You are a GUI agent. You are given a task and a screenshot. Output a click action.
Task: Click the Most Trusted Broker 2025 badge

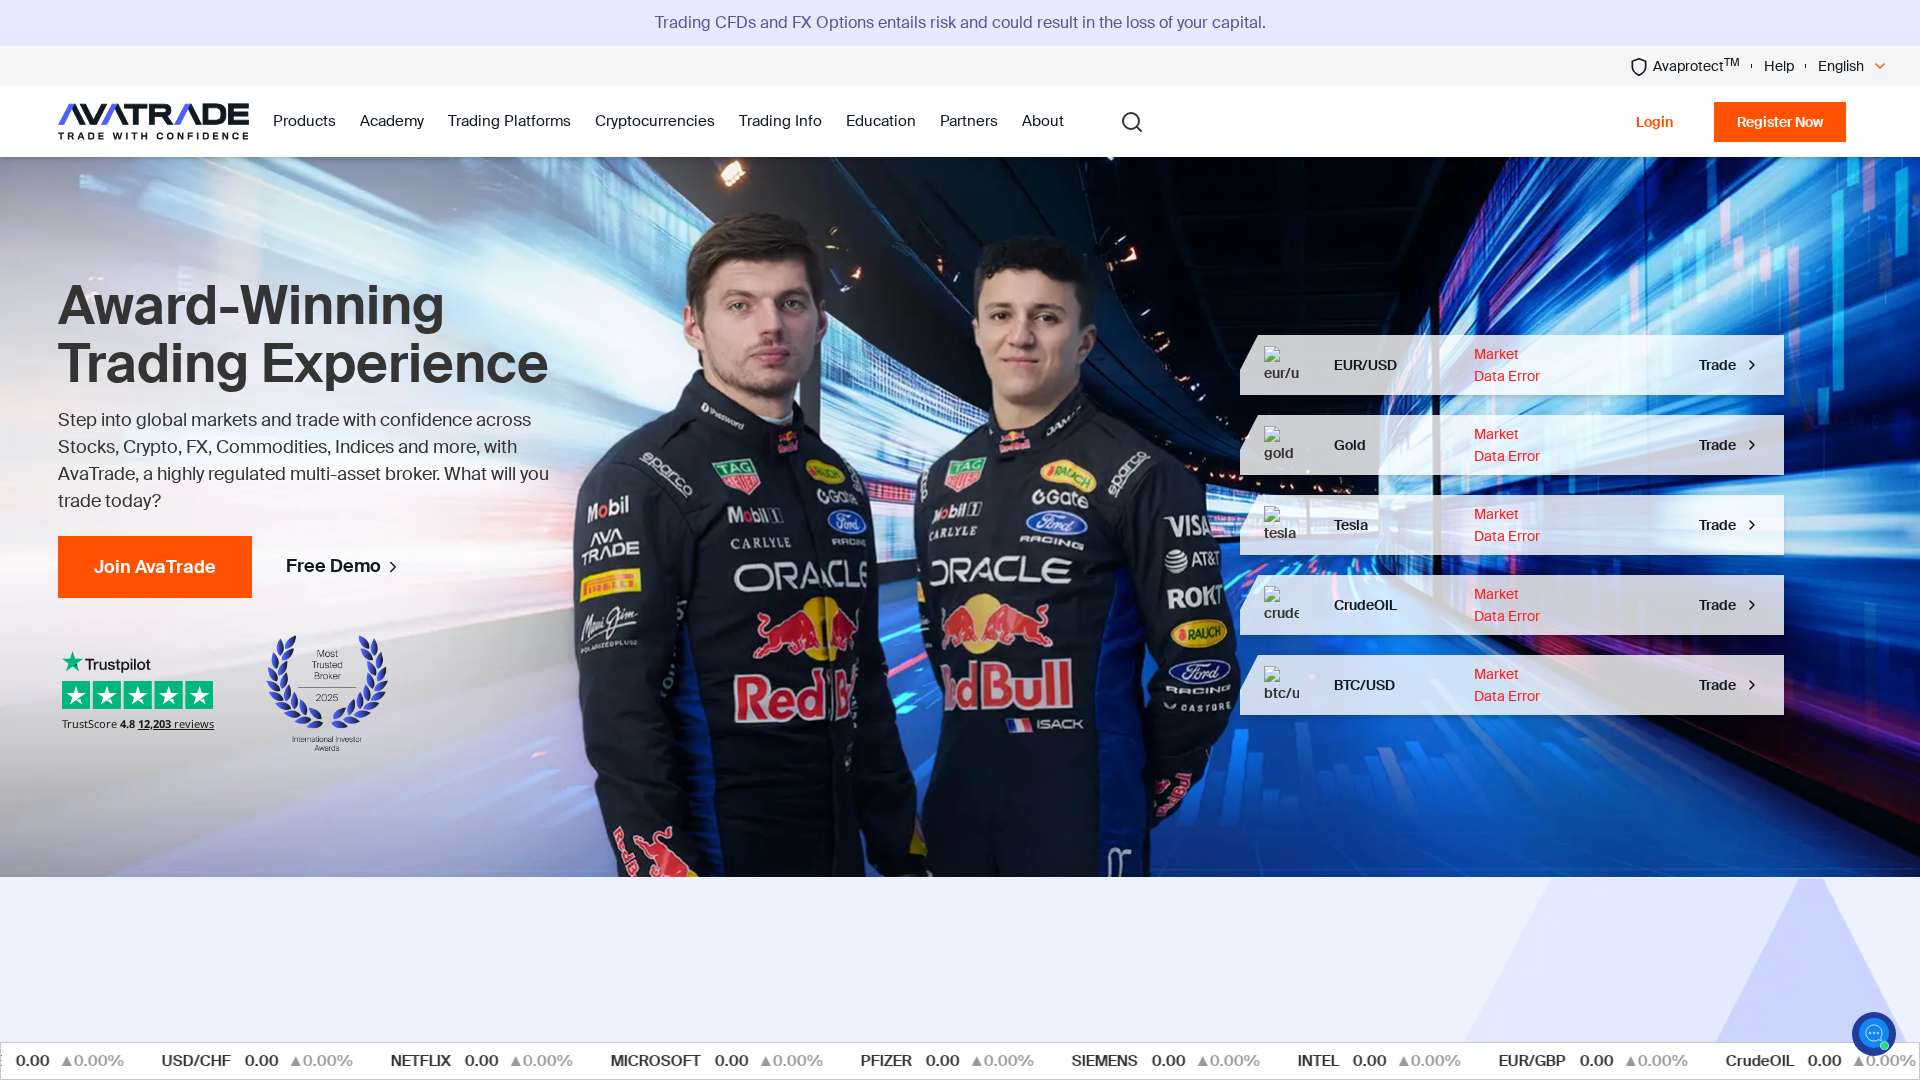pos(327,693)
